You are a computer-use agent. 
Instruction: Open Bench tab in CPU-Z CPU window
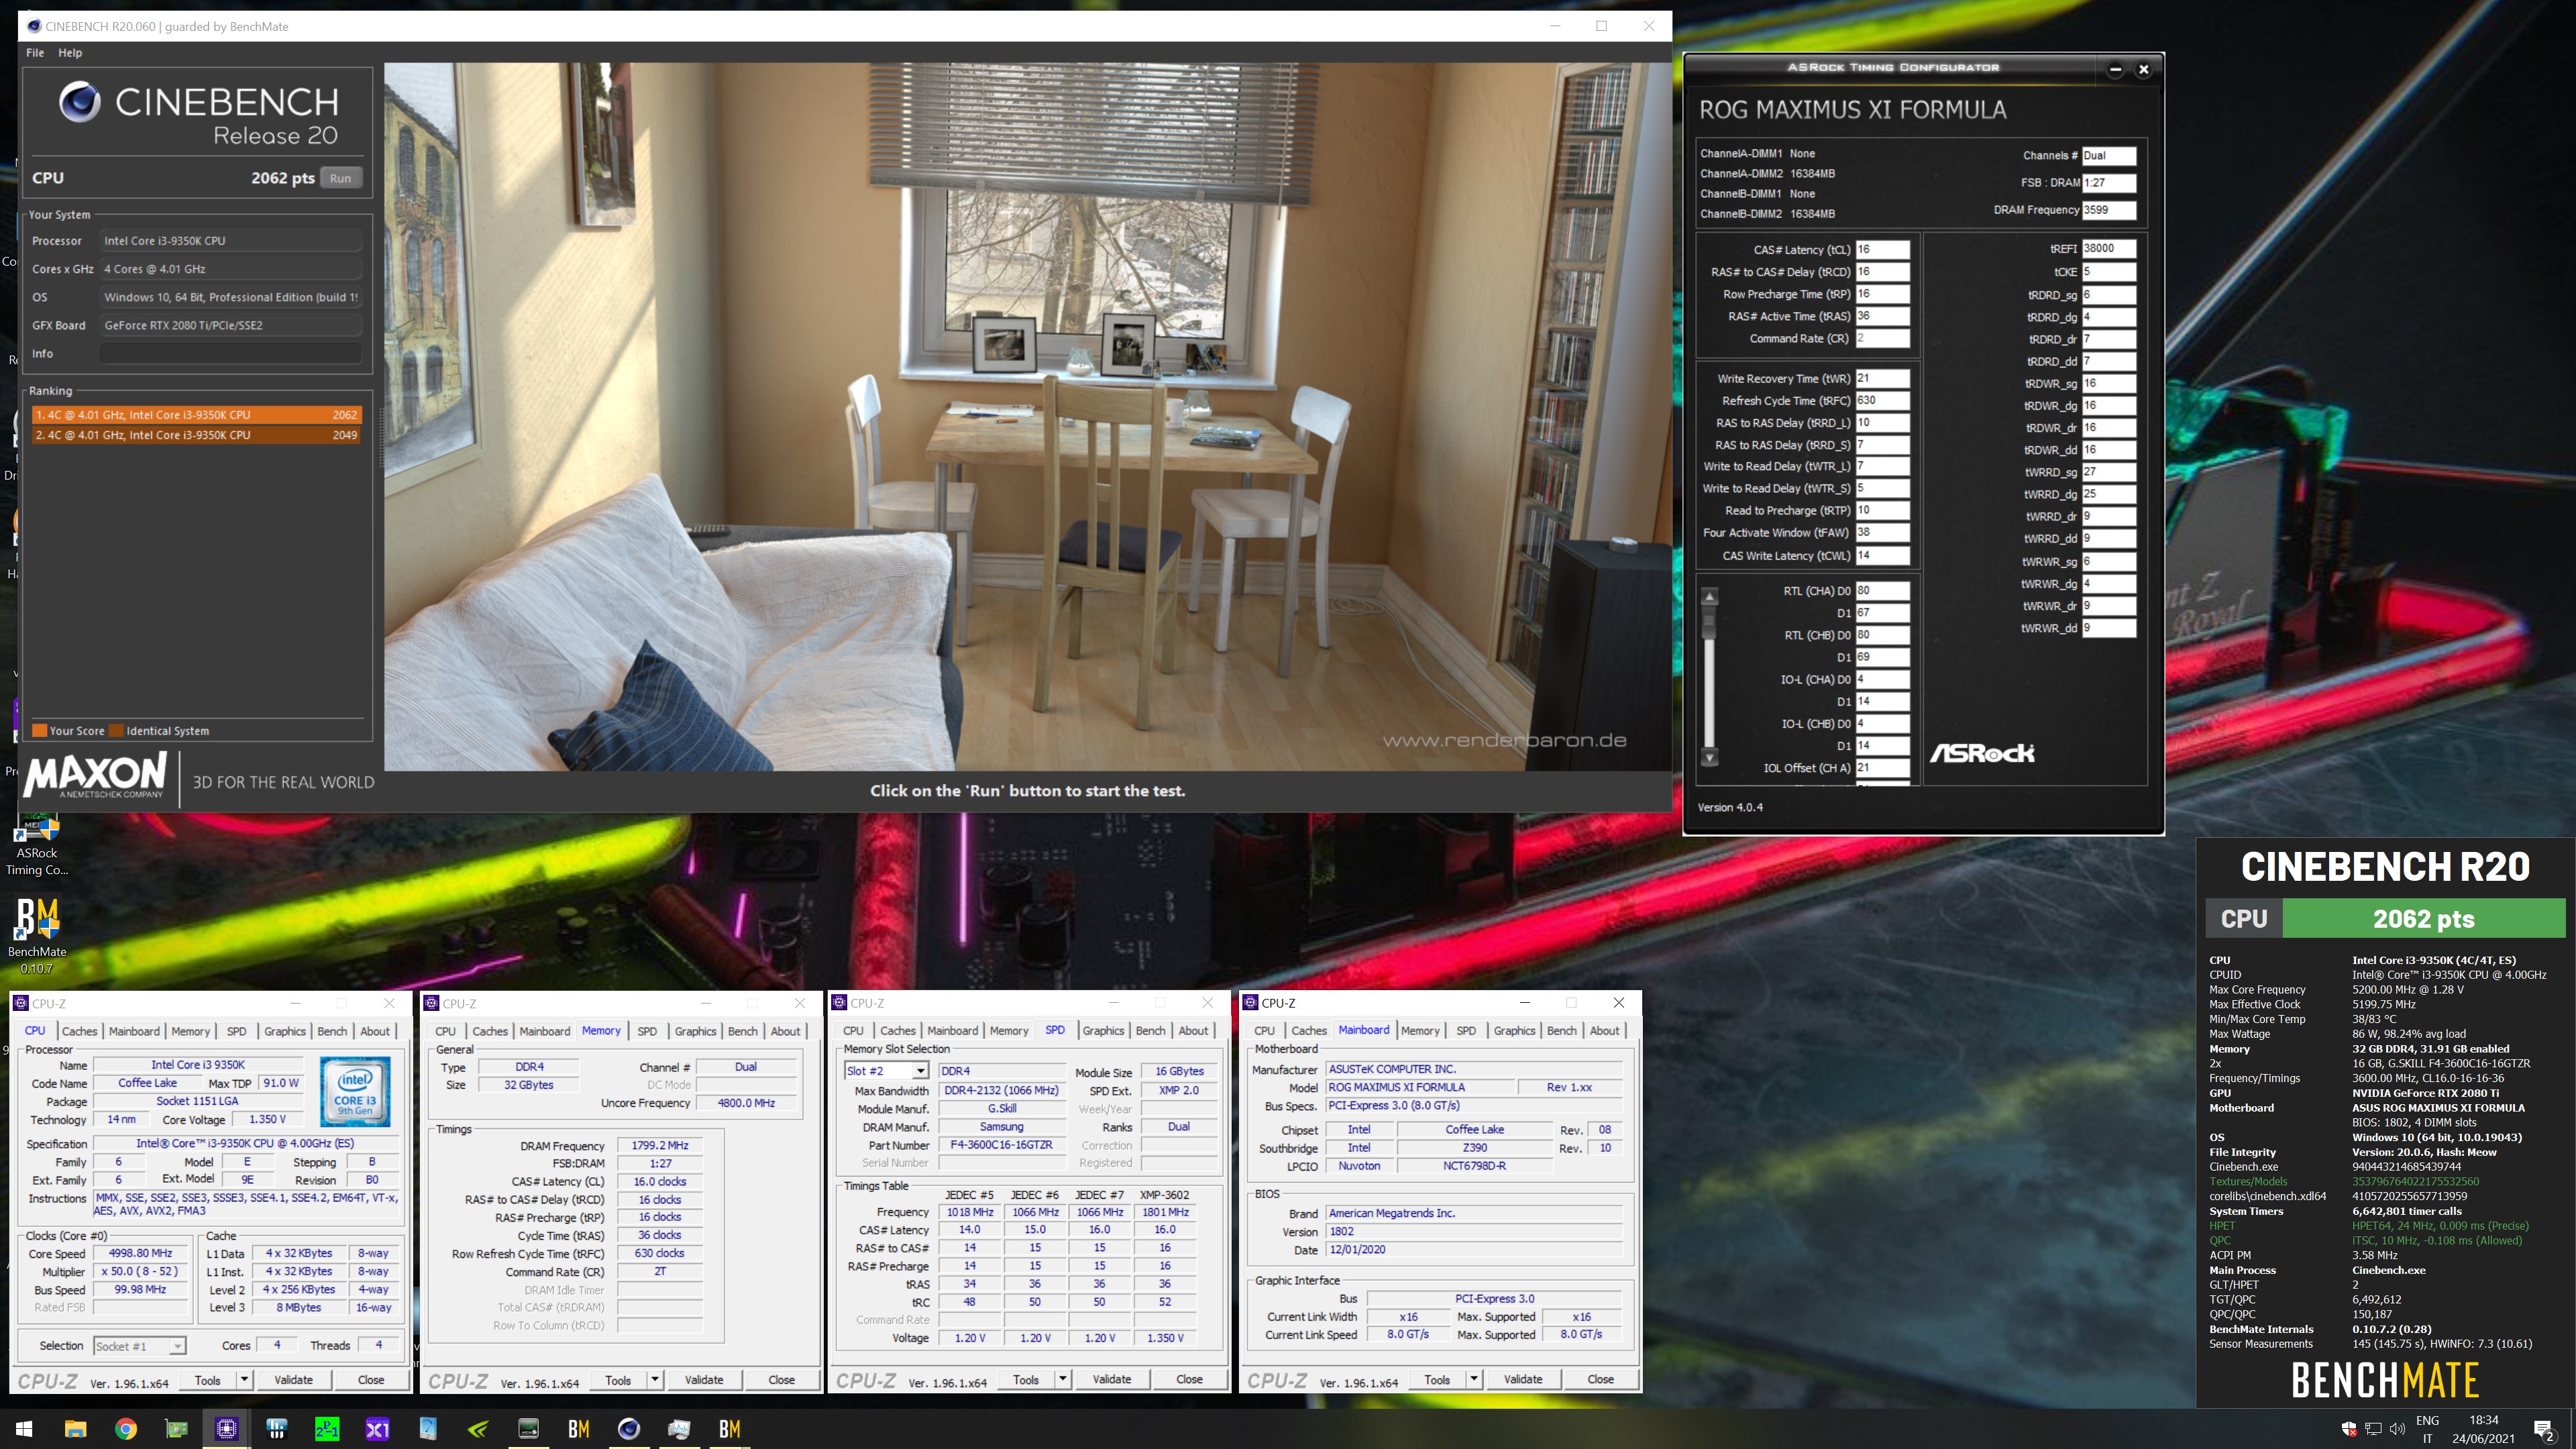click(x=332, y=1031)
